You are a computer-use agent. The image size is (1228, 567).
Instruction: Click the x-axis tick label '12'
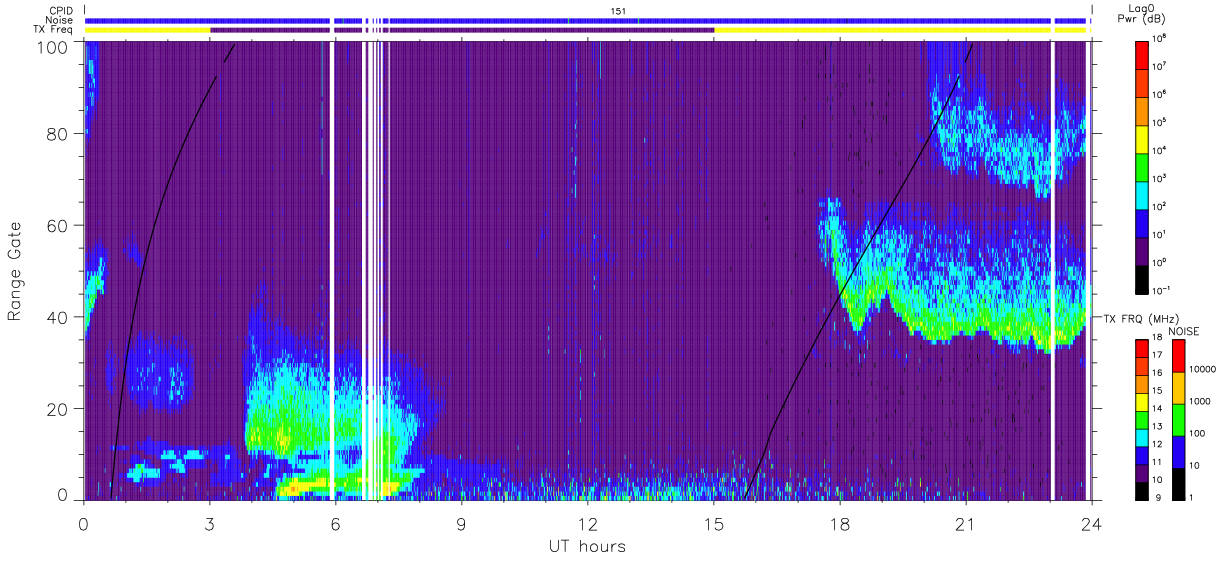587,523
